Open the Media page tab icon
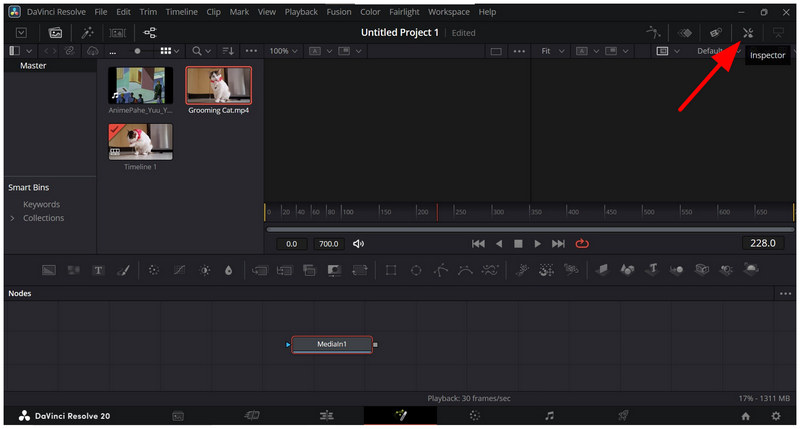Image resolution: width=800 pixels, height=429 pixels. [178, 416]
